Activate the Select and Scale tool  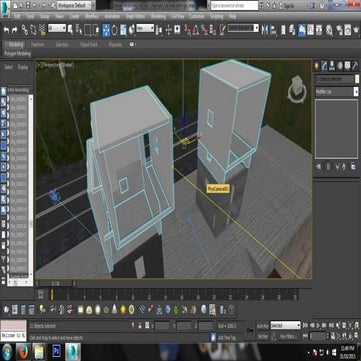pyautogui.click(x=123, y=30)
